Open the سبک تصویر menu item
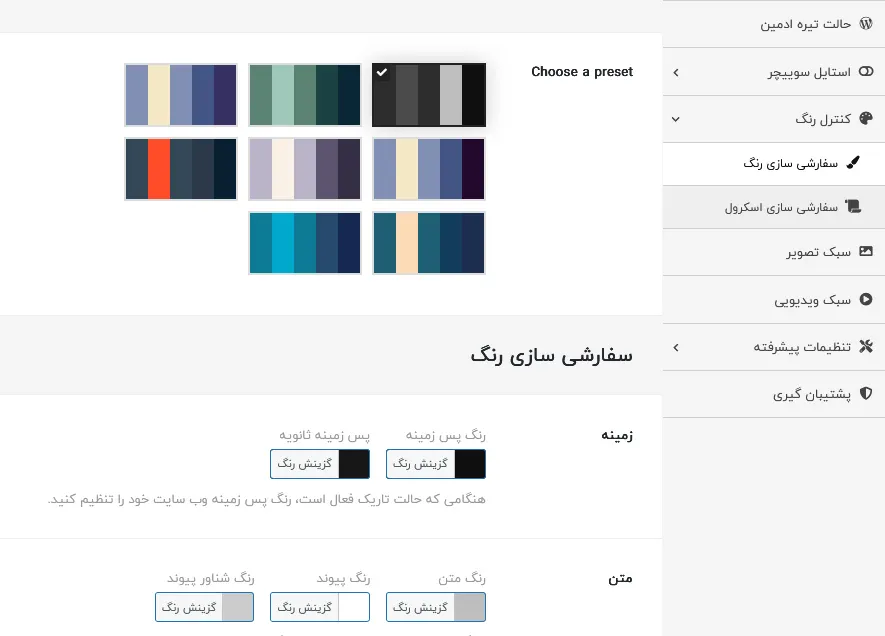The width and height of the screenshot is (885, 636). [774, 252]
